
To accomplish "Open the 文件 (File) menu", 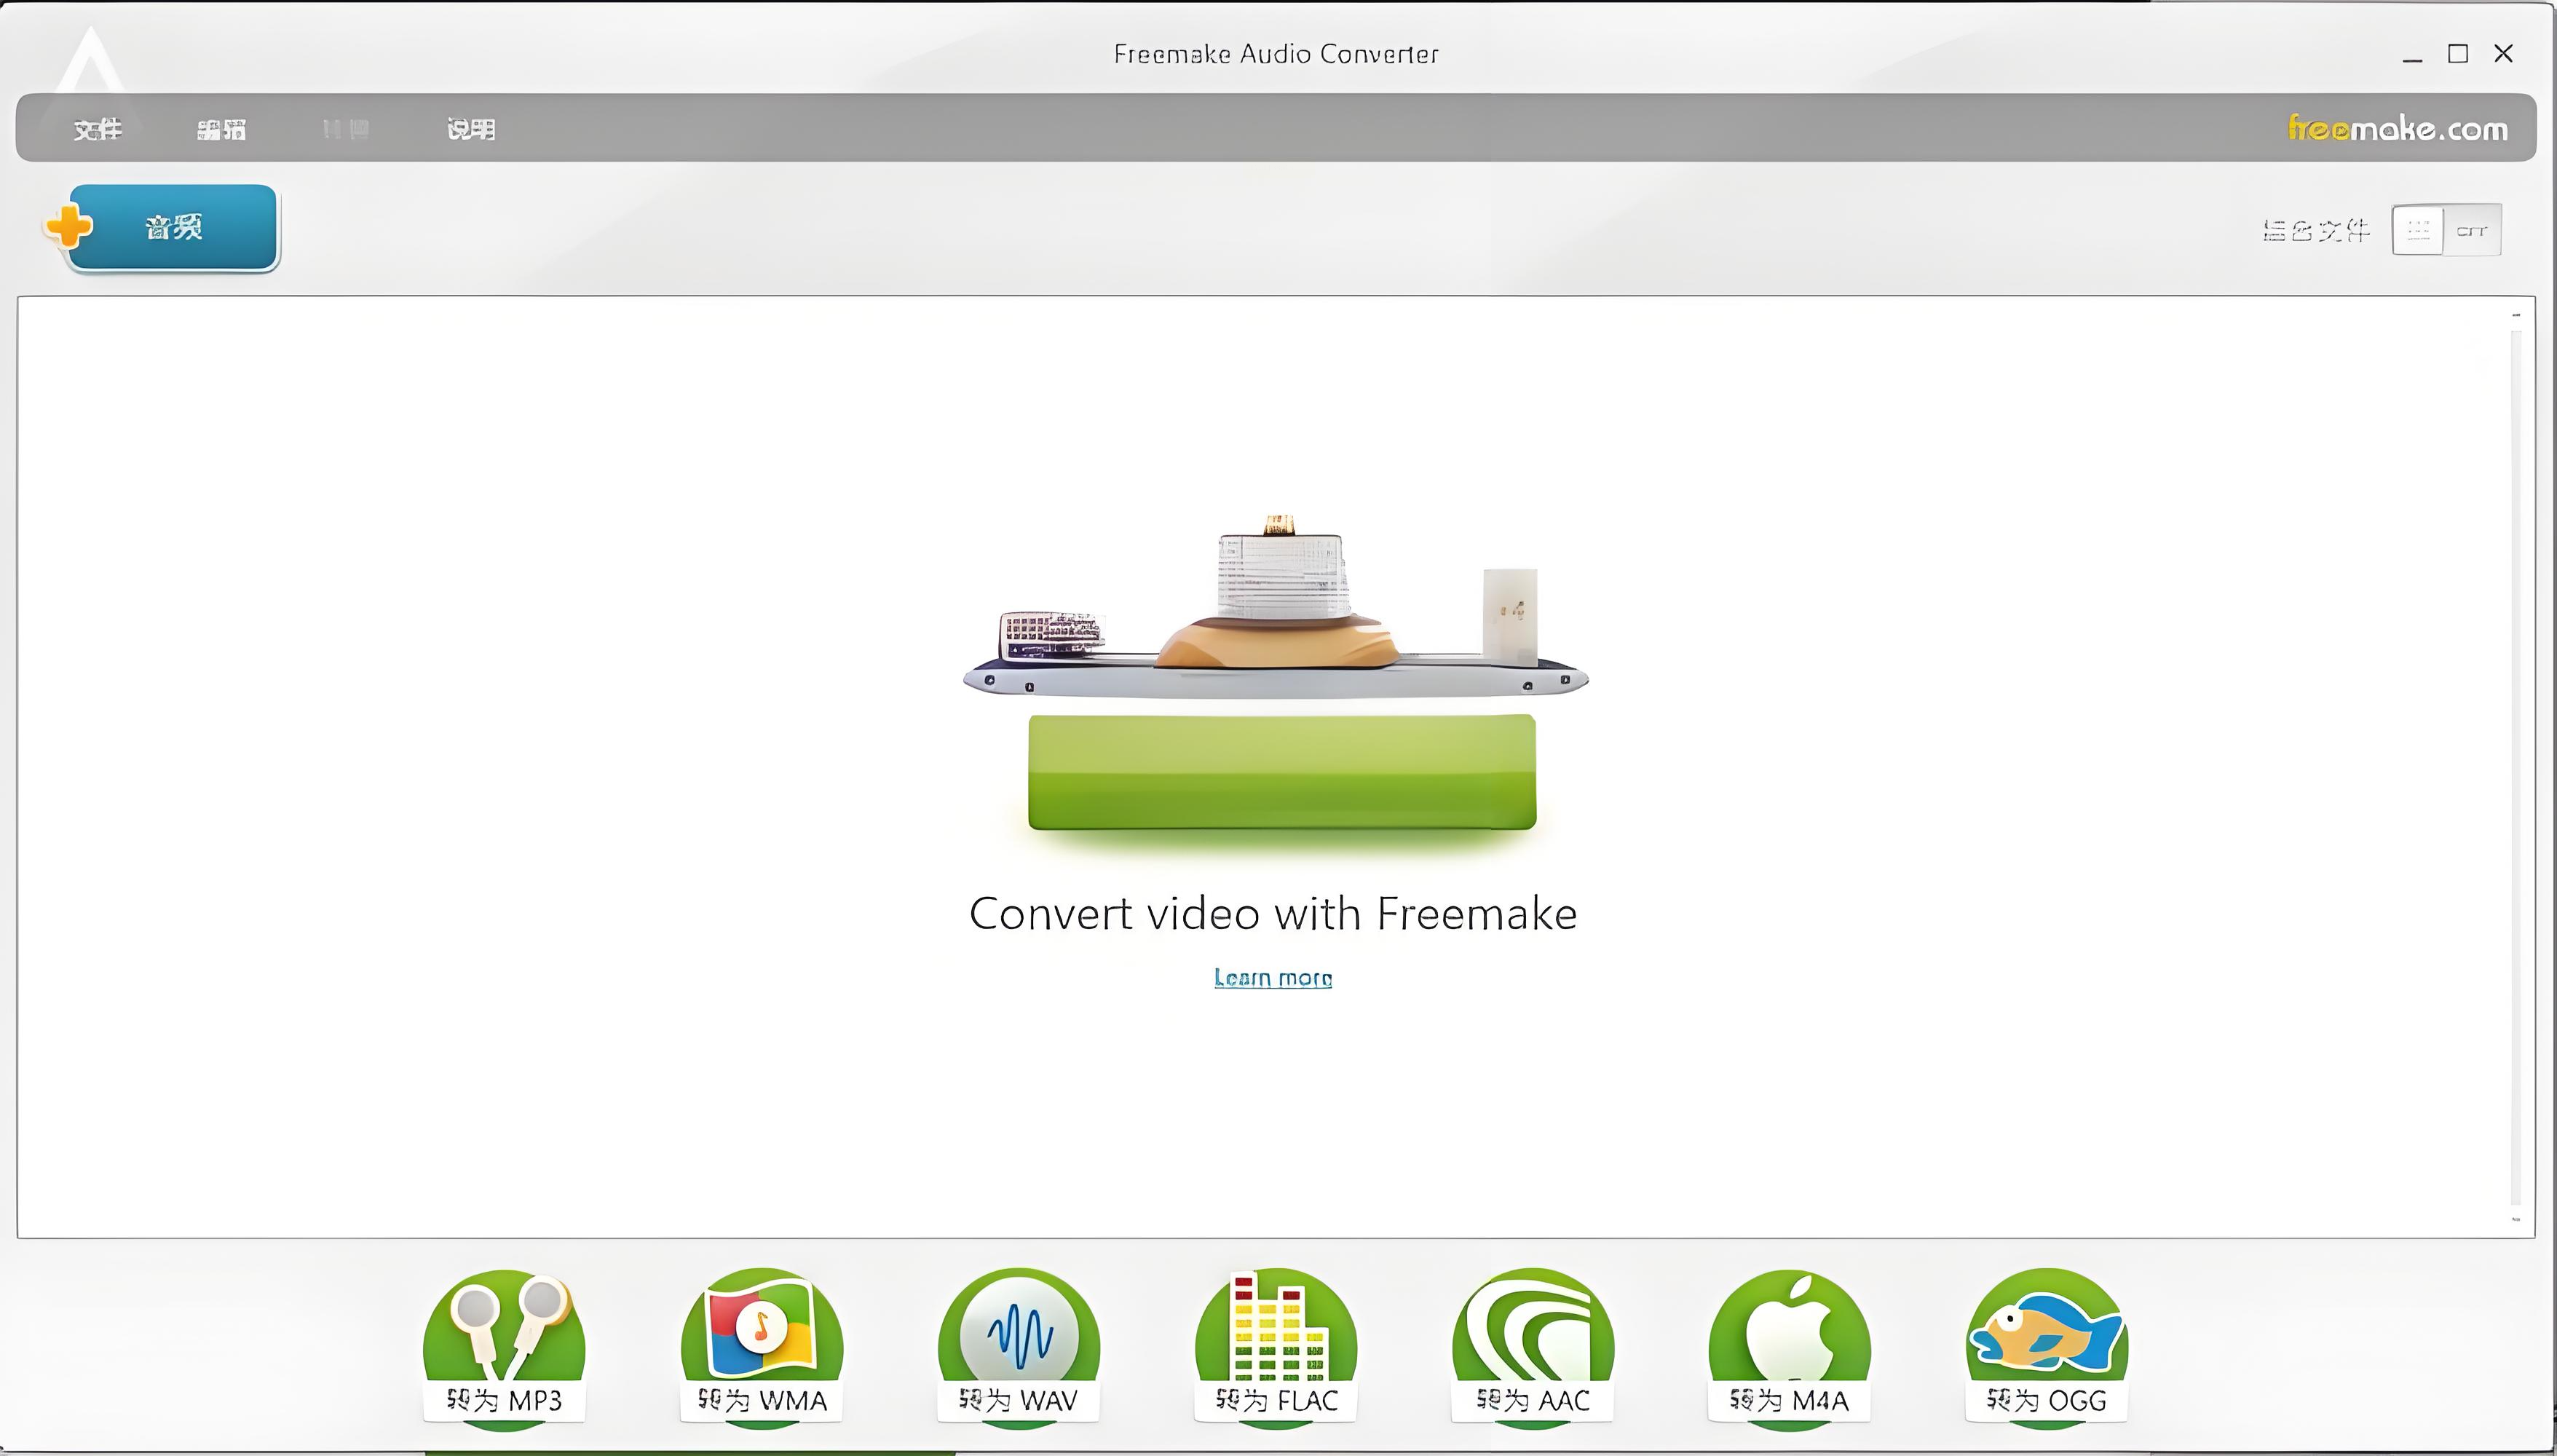I will [97, 129].
